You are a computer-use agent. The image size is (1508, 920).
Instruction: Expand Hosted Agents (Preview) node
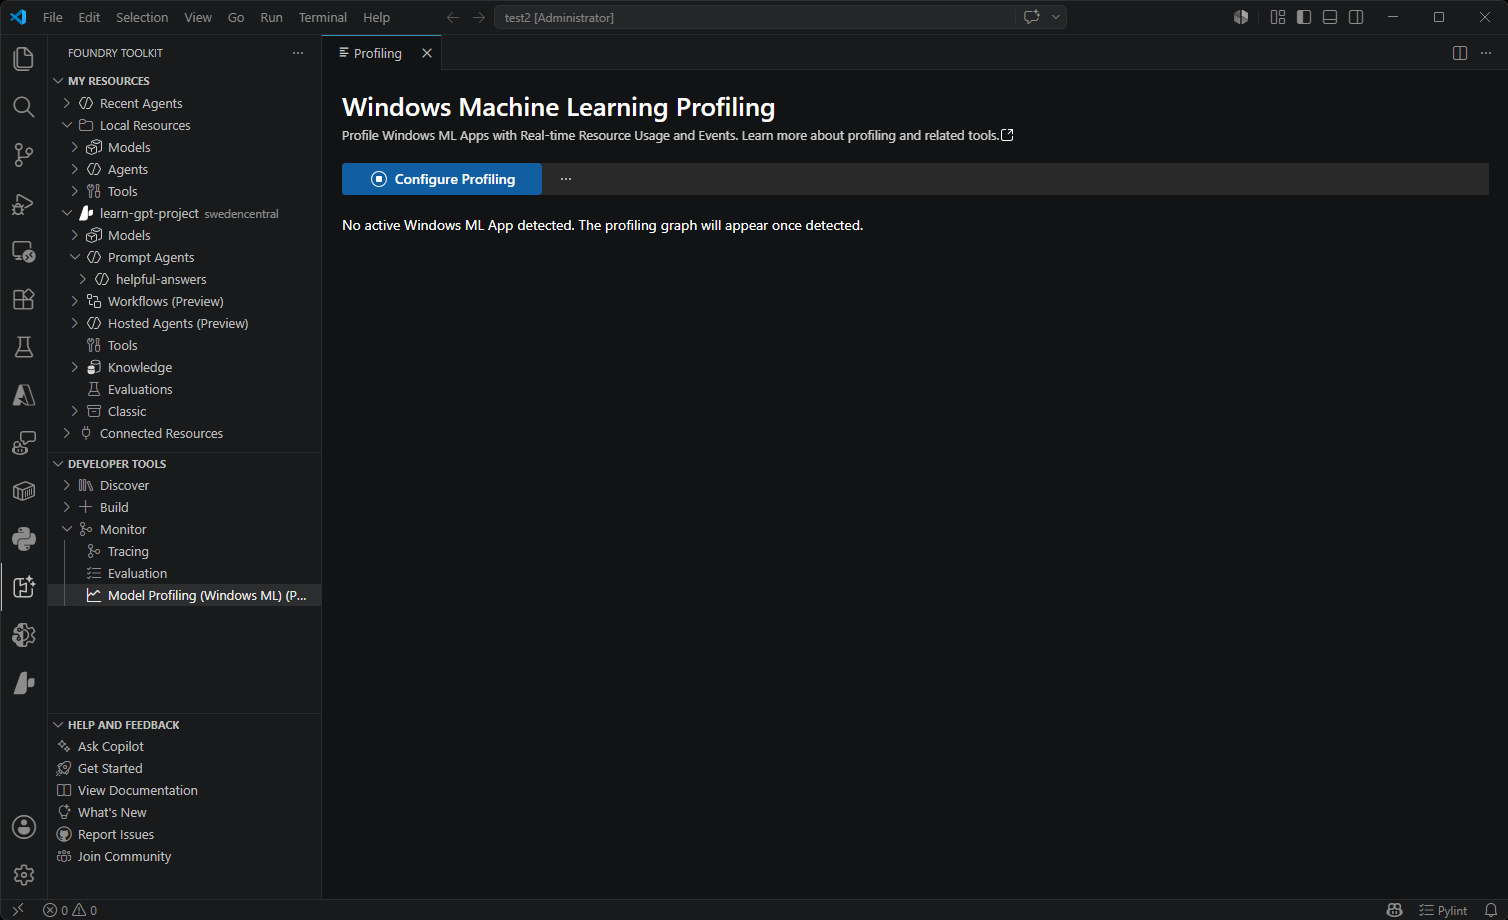pyautogui.click(x=75, y=323)
